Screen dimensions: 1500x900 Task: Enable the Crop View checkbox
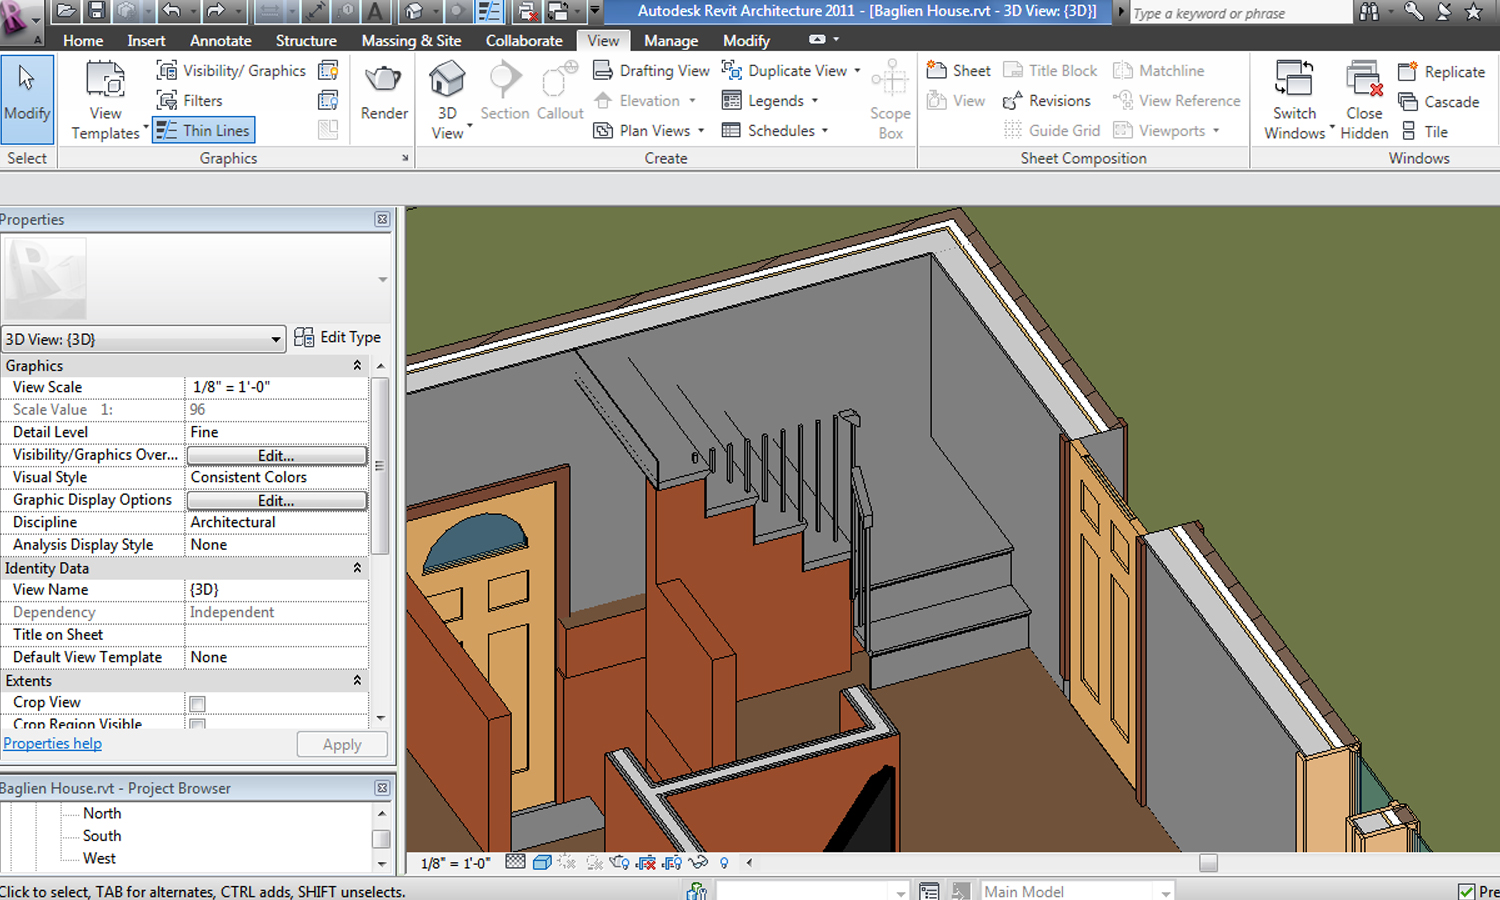(x=198, y=703)
